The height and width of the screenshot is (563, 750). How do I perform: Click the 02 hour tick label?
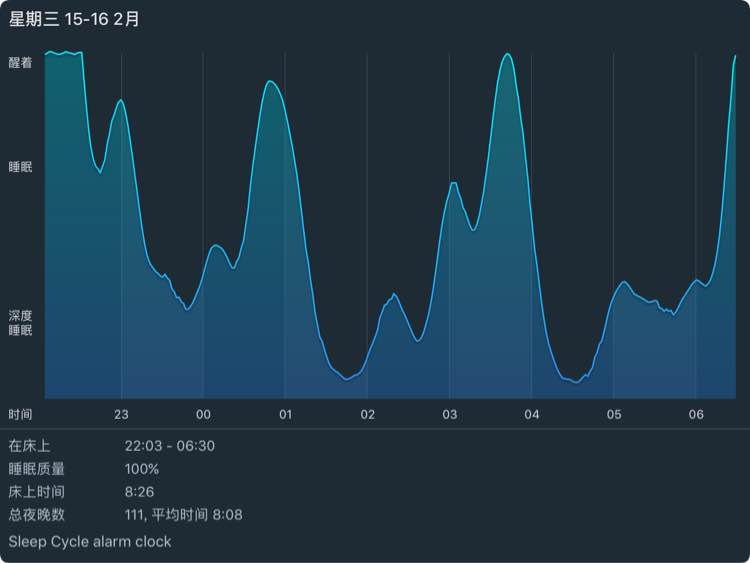click(x=367, y=414)
